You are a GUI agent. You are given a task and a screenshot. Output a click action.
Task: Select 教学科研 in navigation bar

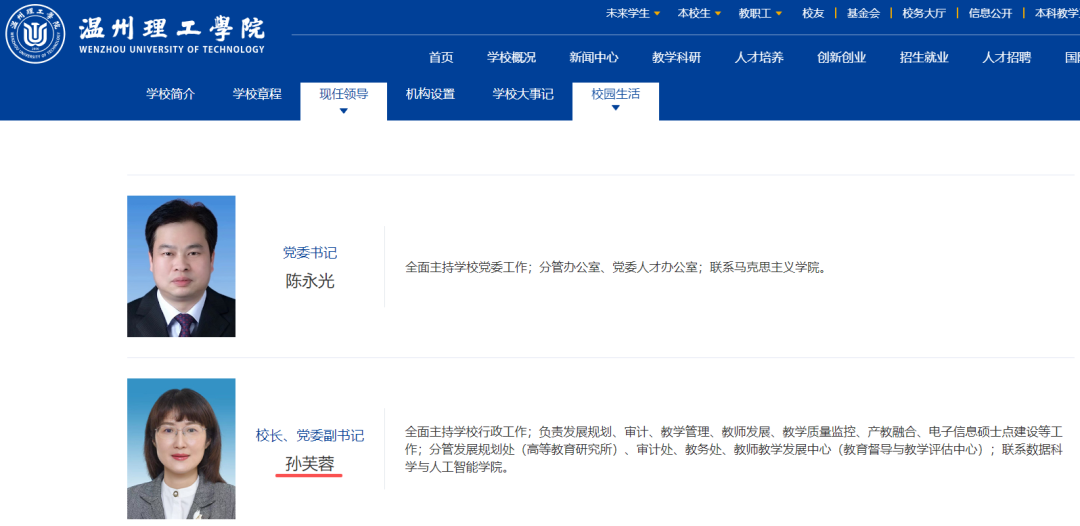tap(676, 57)
